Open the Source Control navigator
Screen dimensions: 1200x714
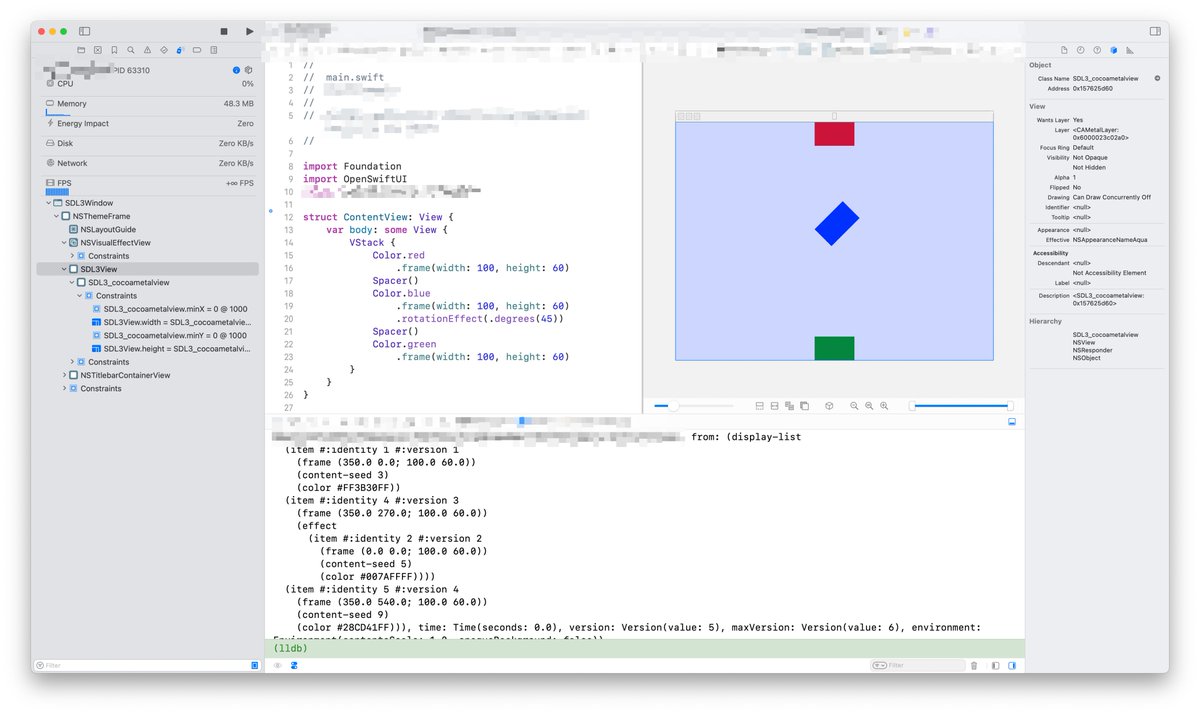pyautogui.click(x=97, y=49)
